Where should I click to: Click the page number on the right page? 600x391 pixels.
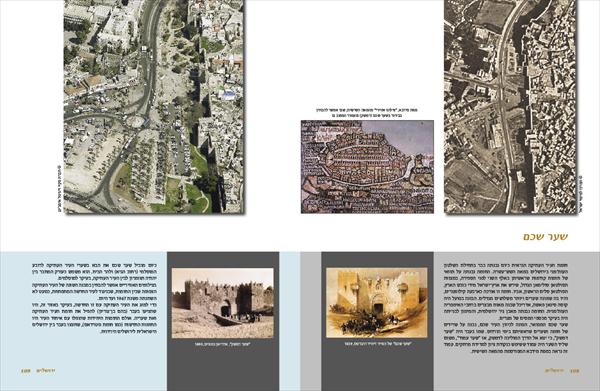click(x=574, y=371)
